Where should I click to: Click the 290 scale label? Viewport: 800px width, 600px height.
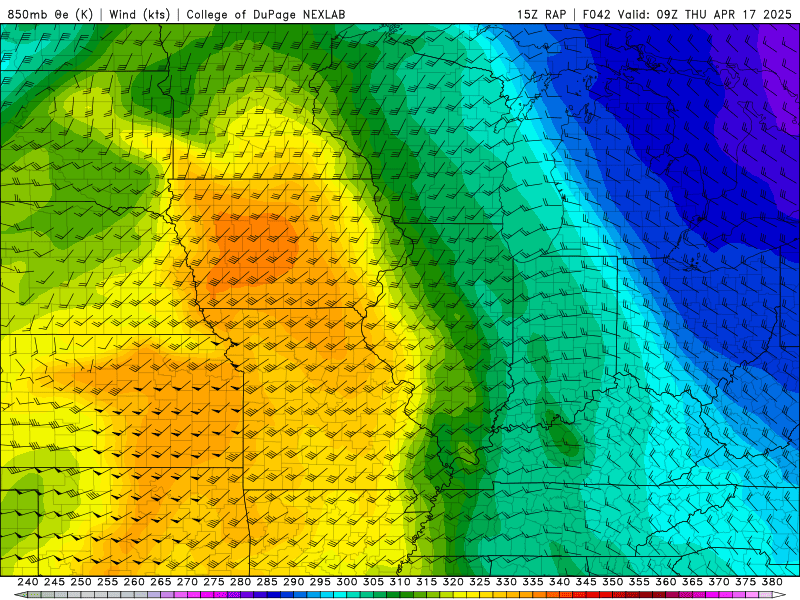pyautogui.click(x=293, y=582)
